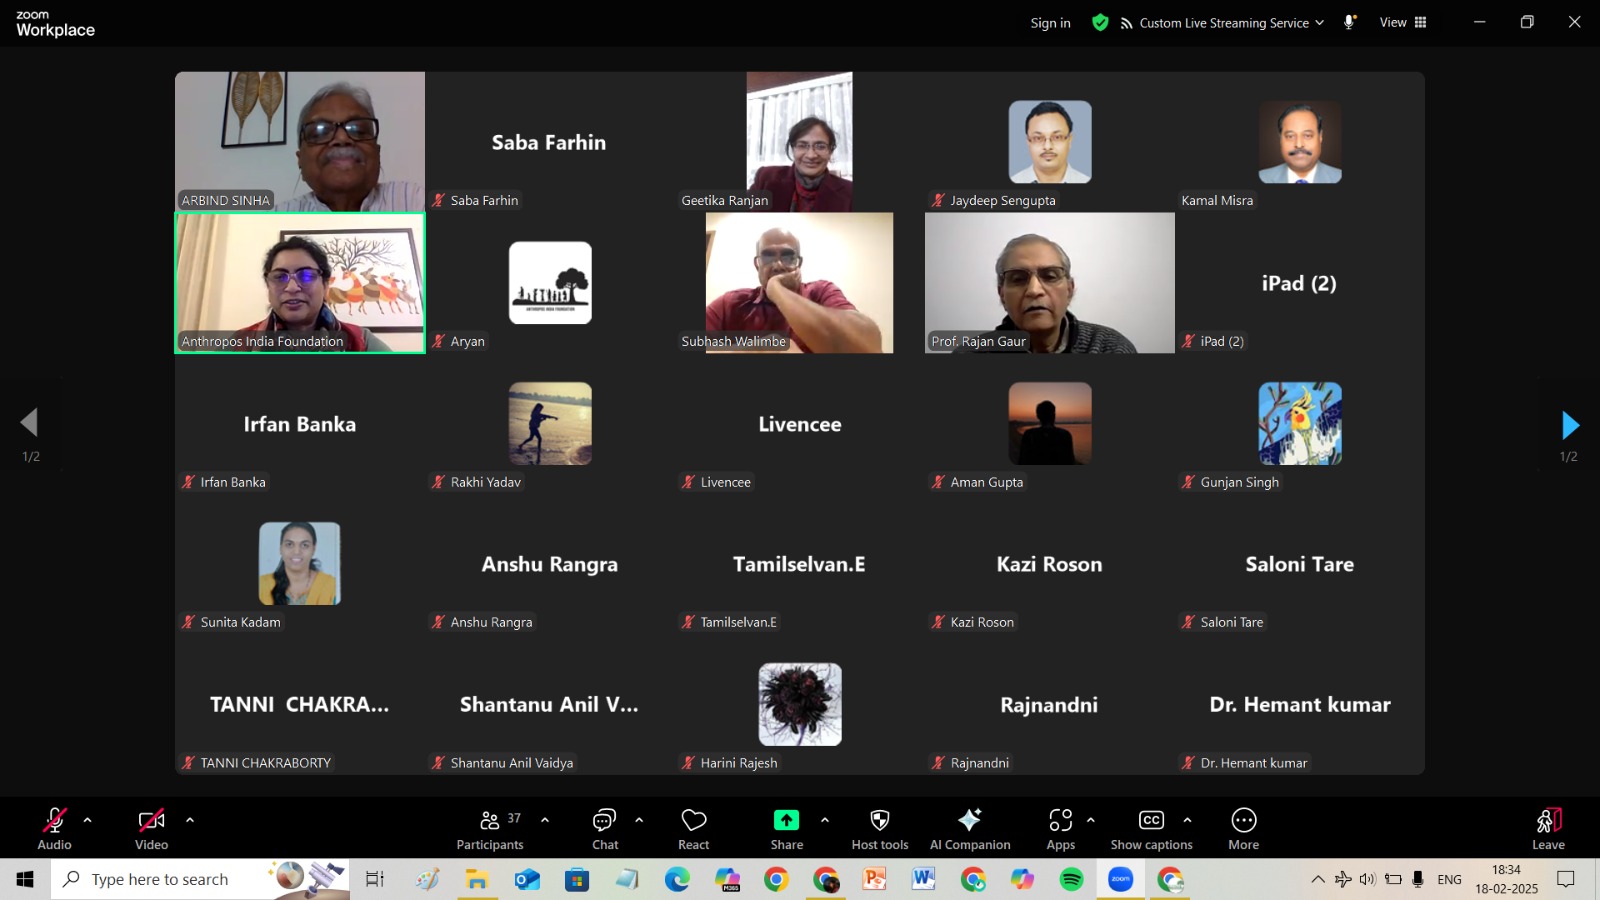Select Prof. Rajan Gaur video tile
This screenshot has height=900, width=1600.
pos(1050,282)
